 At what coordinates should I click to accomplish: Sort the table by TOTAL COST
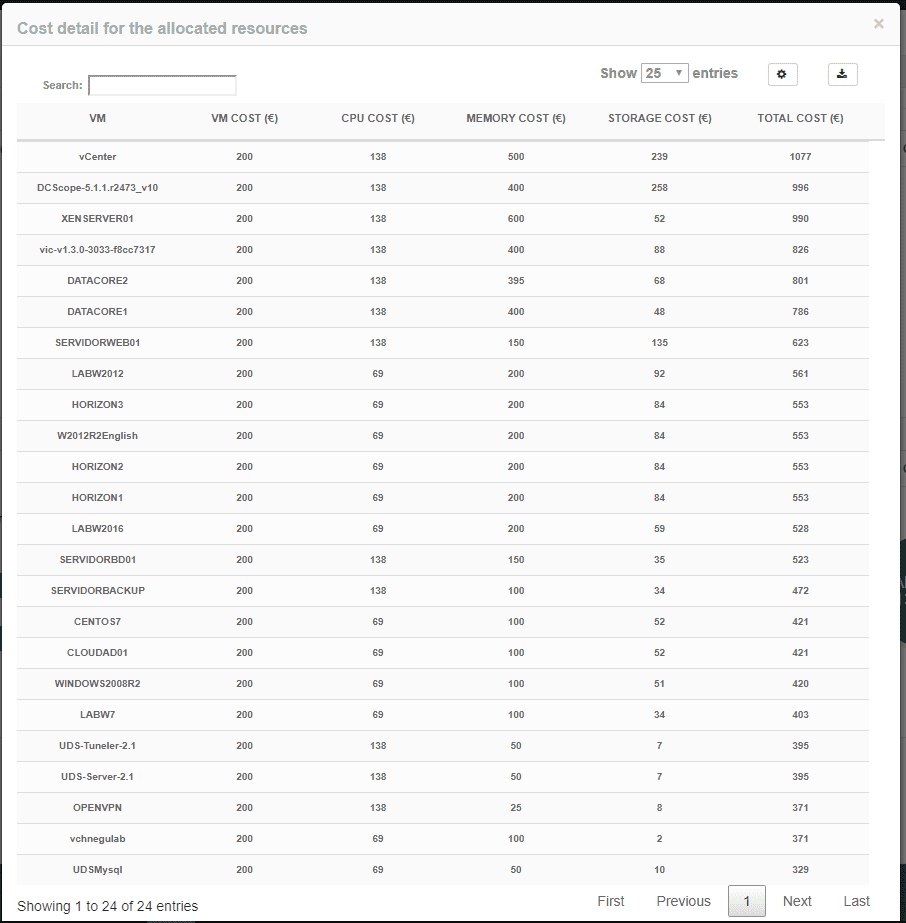(799, 118)
